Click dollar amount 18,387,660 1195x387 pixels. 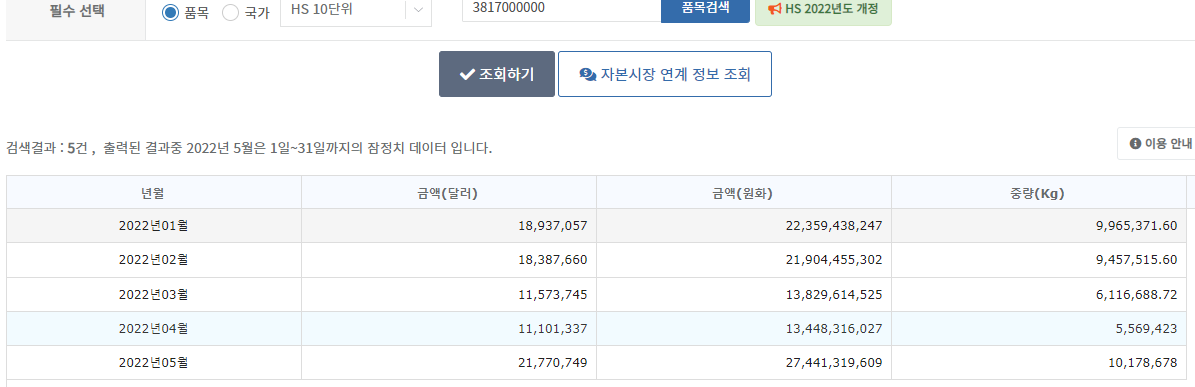click(x=552, y=260)
